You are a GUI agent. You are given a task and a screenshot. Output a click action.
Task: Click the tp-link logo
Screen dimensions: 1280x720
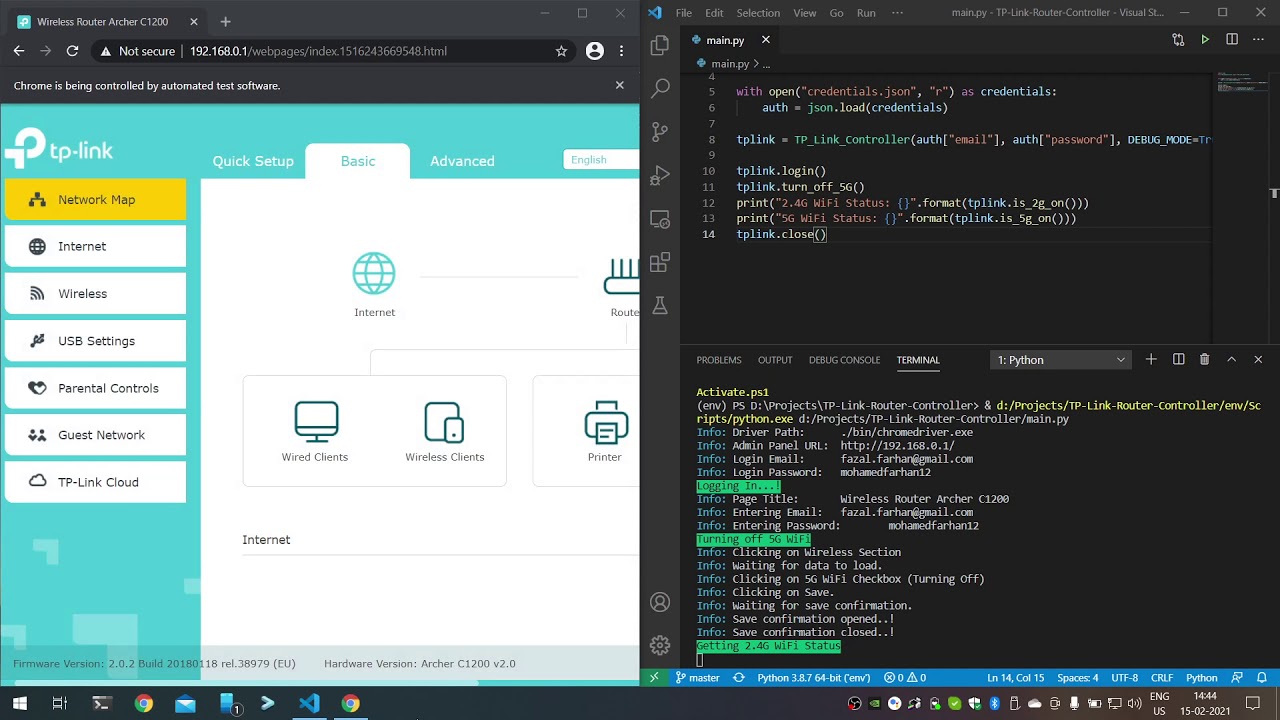click(60, 150)
